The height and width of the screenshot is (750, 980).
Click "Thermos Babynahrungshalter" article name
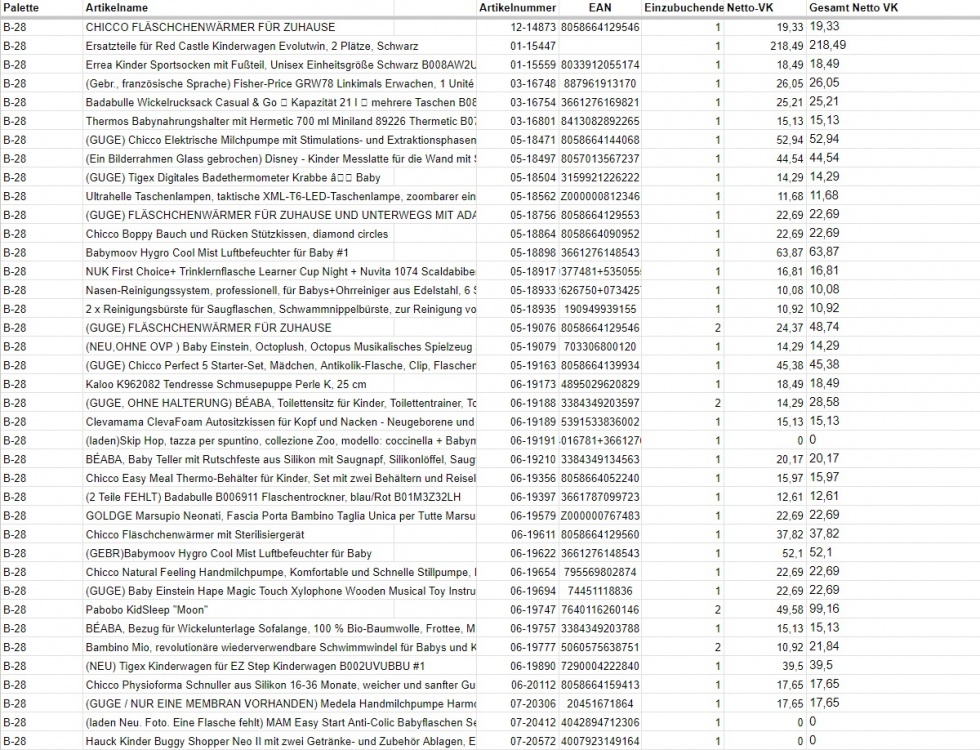pyautogui.click(x=281, y=121)
